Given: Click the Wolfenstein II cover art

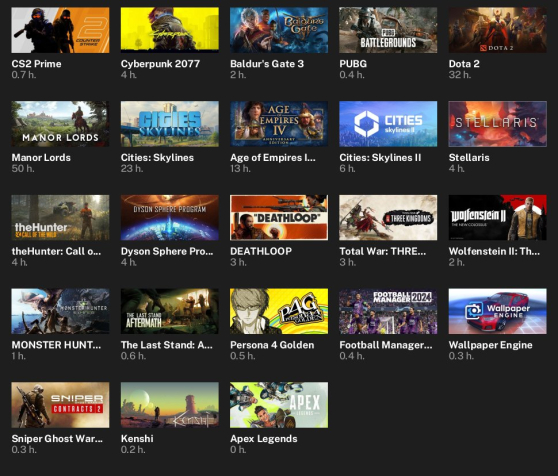Looking at the screenshot, I should coord(498,217).
